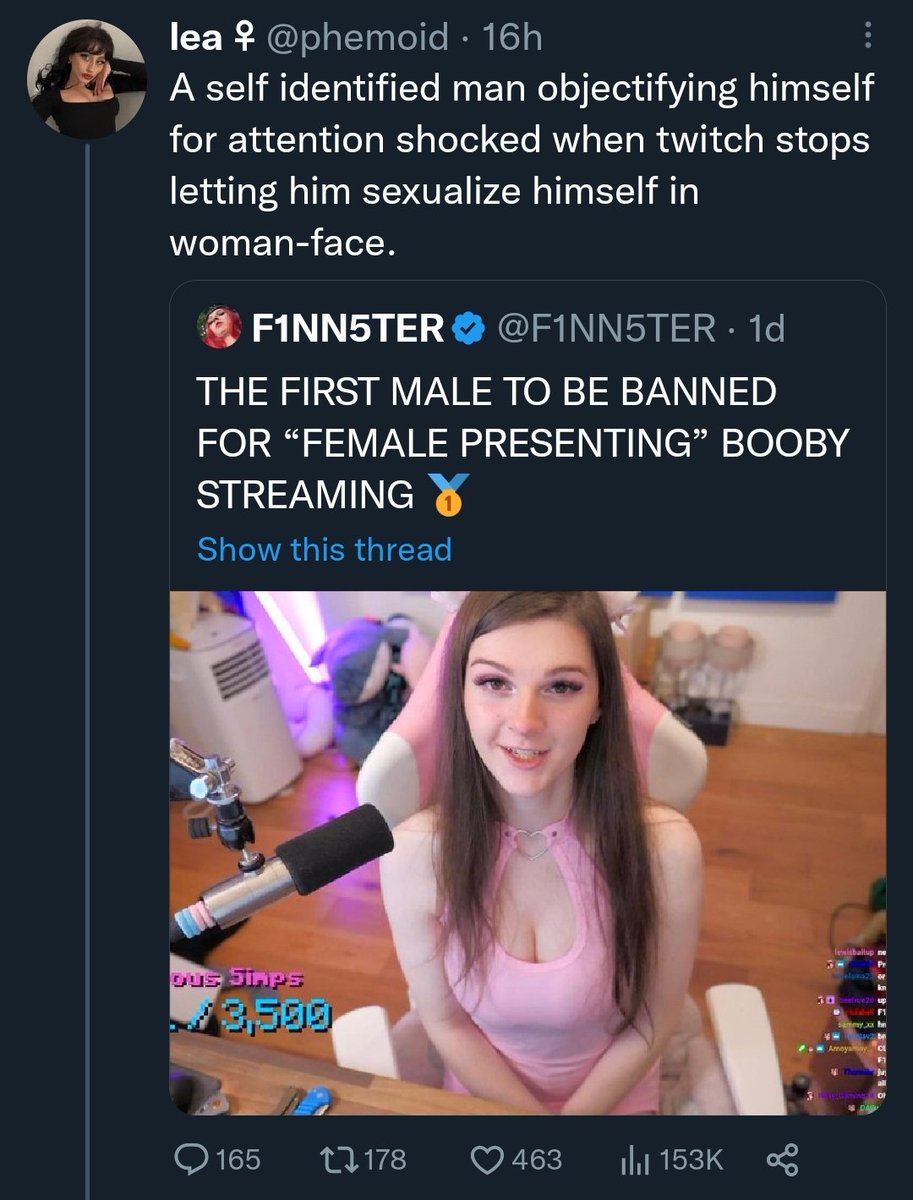Click the F1NN5TER display name
The width and height of the screenshot is (913, 1200).
[349, 328]
